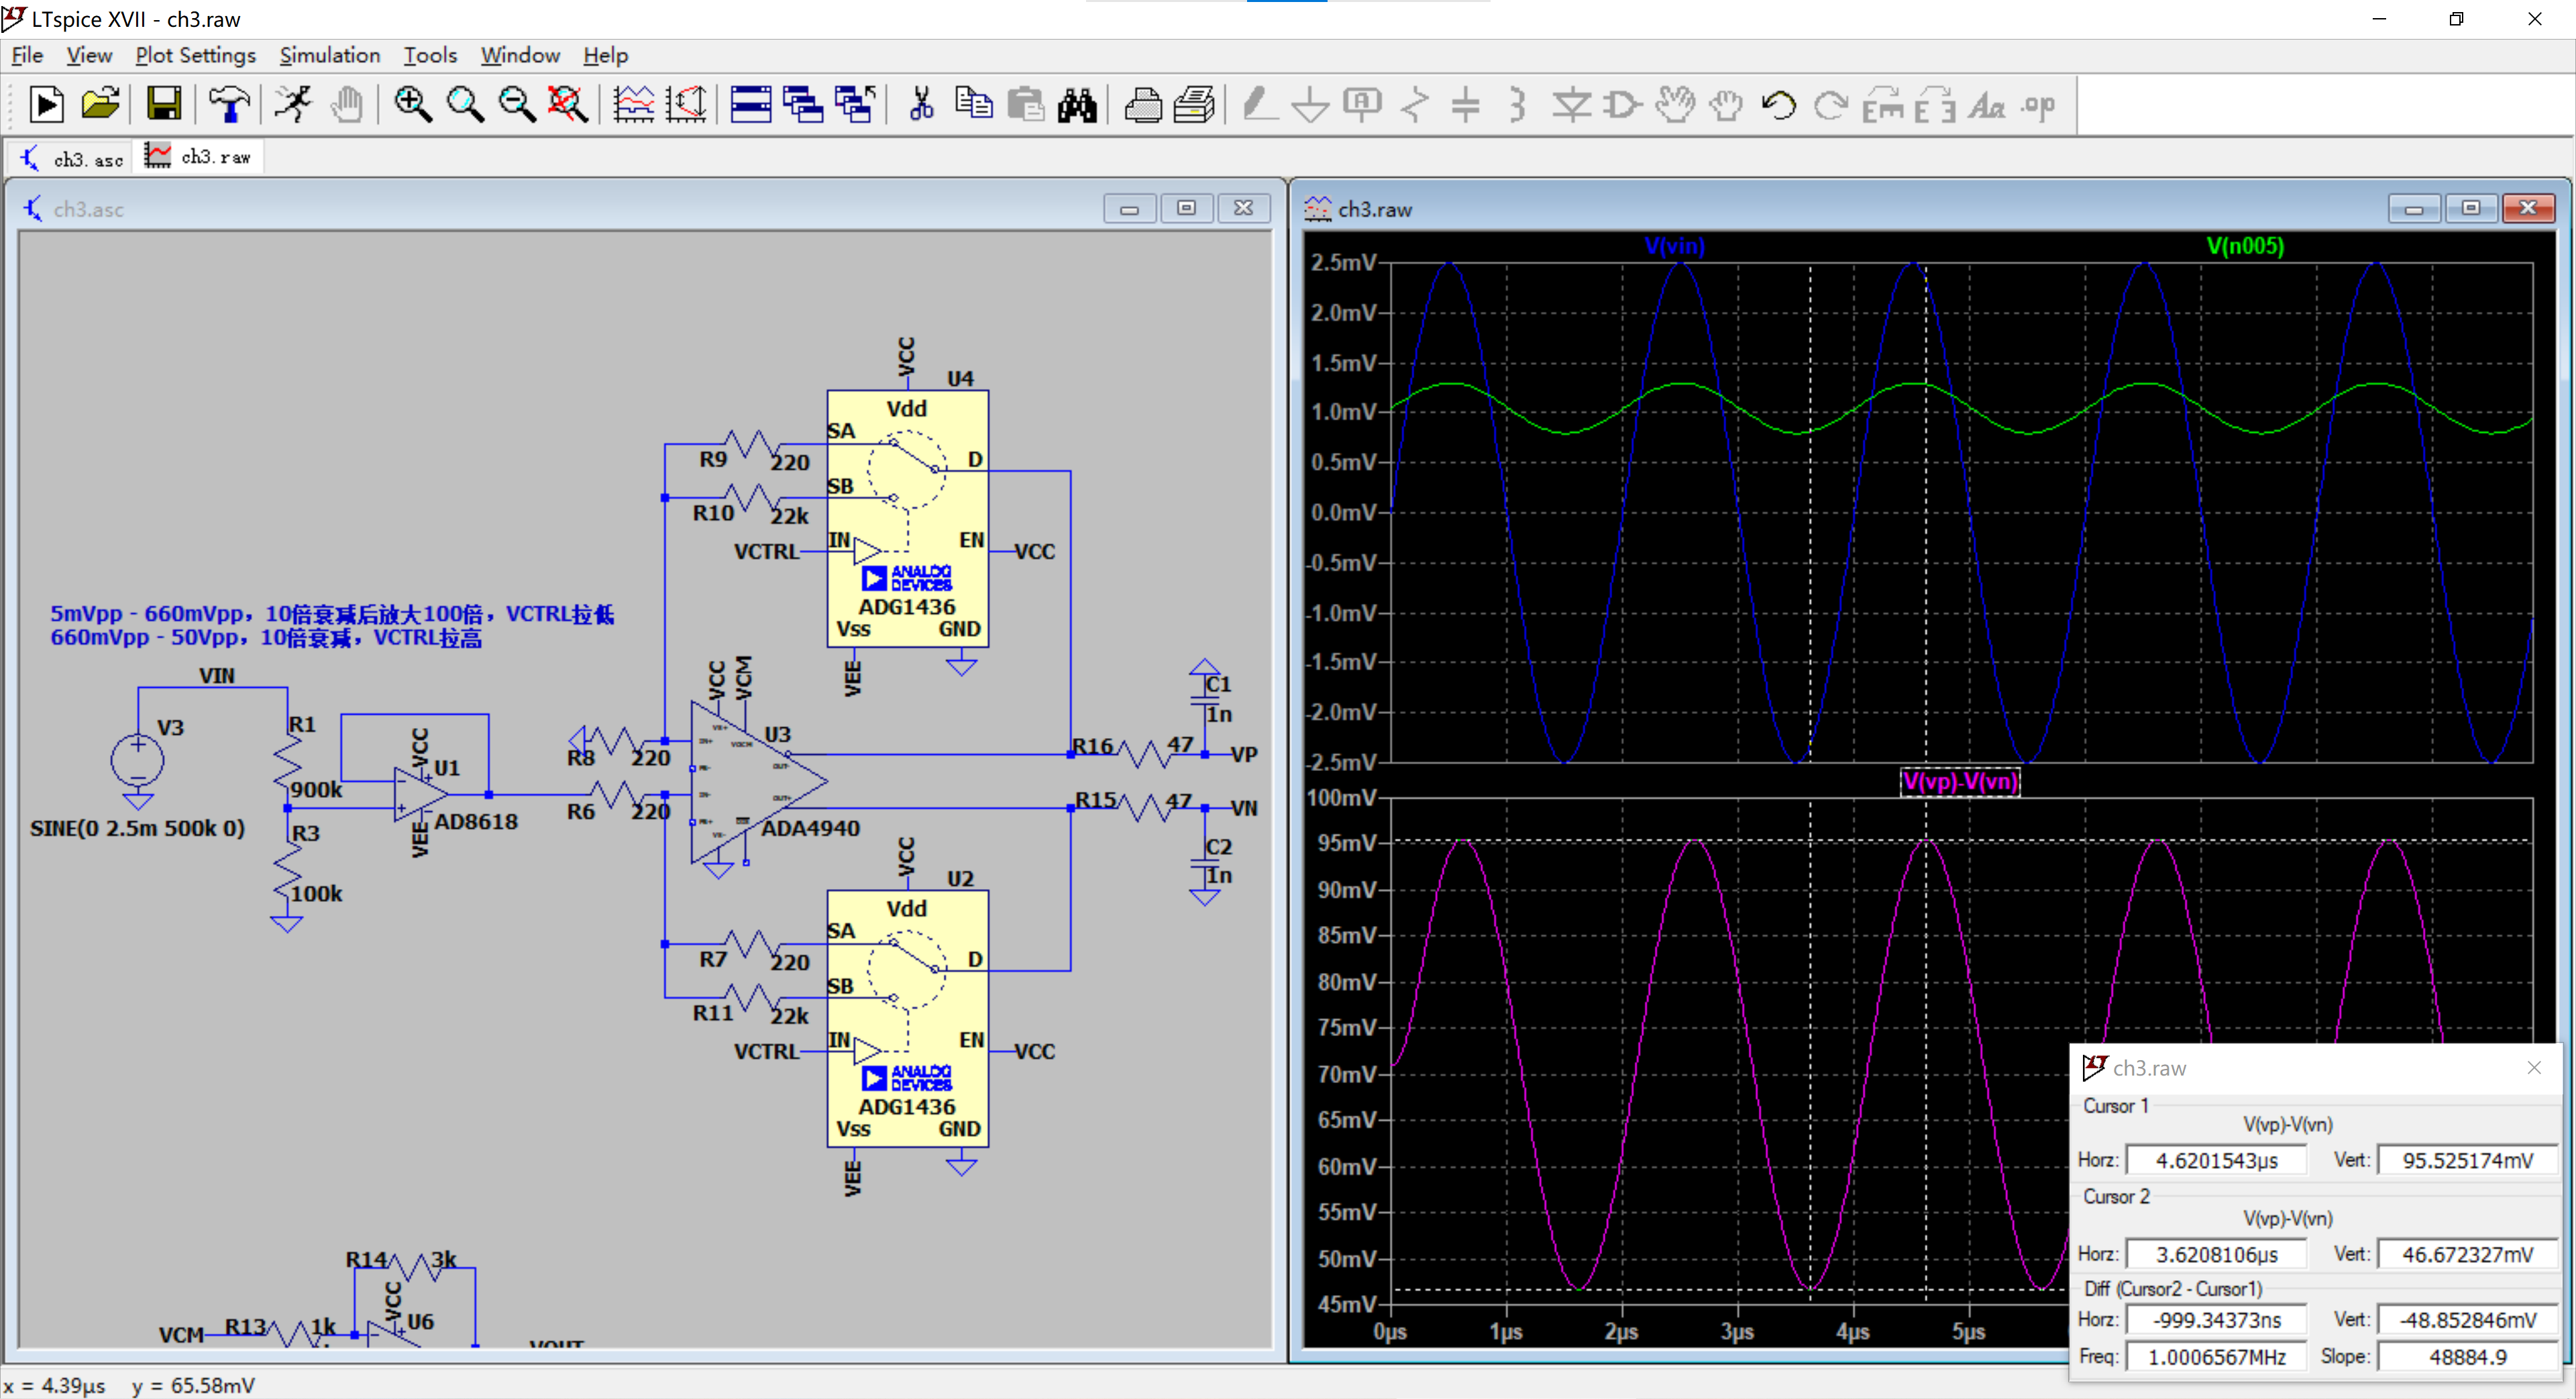Click the Find binoculars icon
The width and height of the screenshot is (2576, 1399).
coord(1077,104)
